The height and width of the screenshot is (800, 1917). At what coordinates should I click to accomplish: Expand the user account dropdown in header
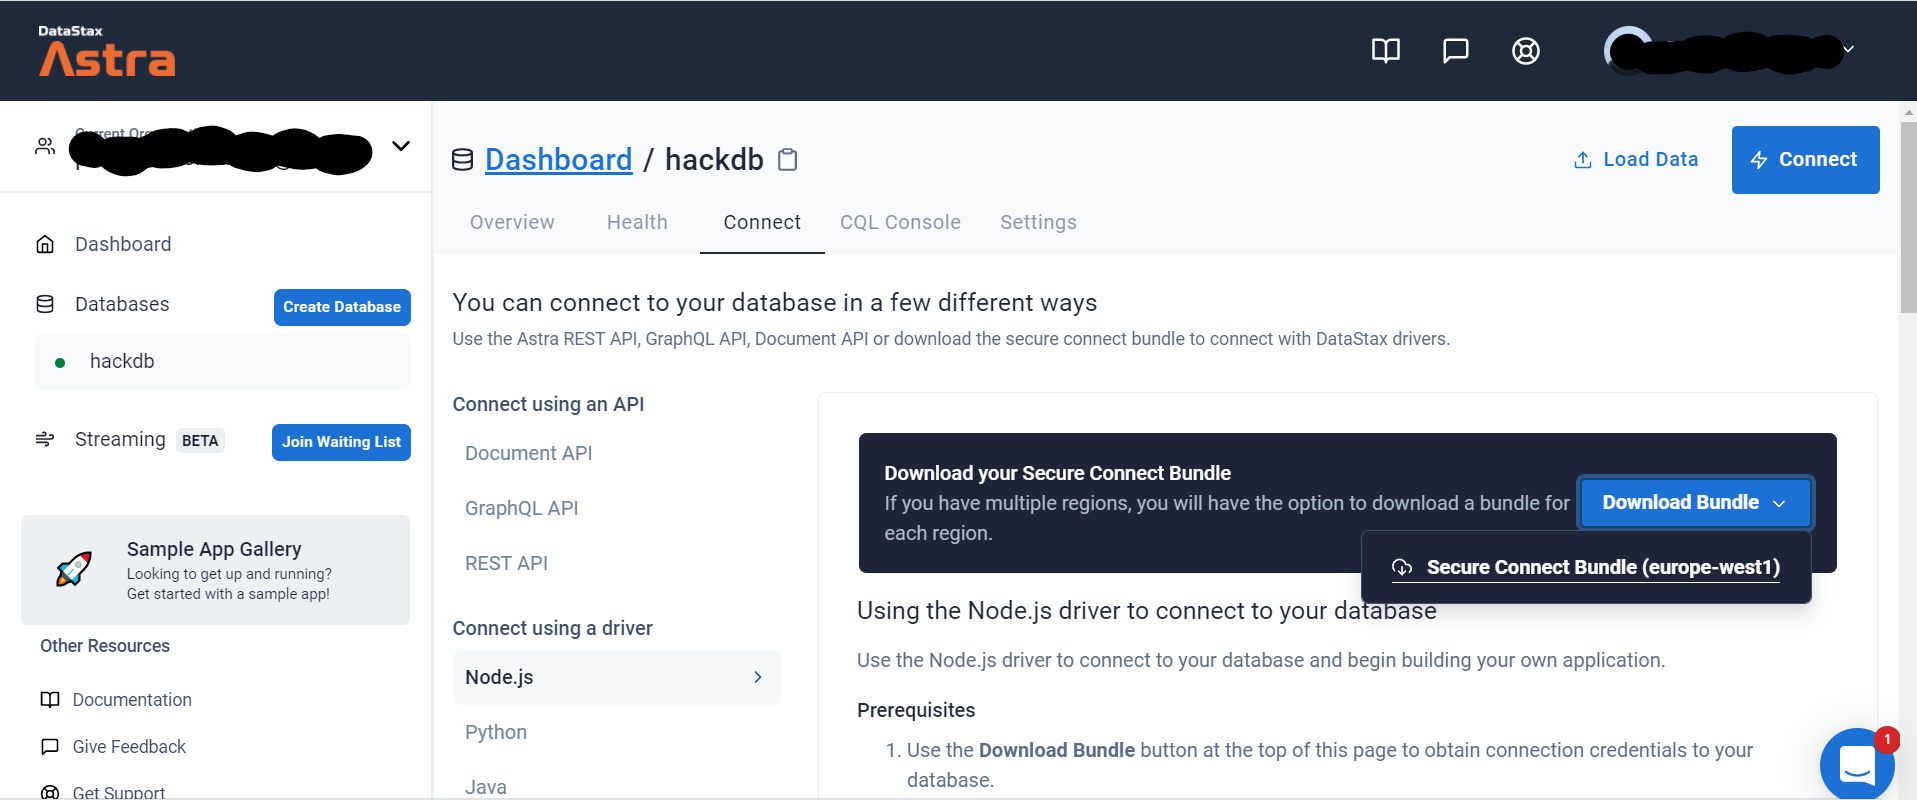1849,49
